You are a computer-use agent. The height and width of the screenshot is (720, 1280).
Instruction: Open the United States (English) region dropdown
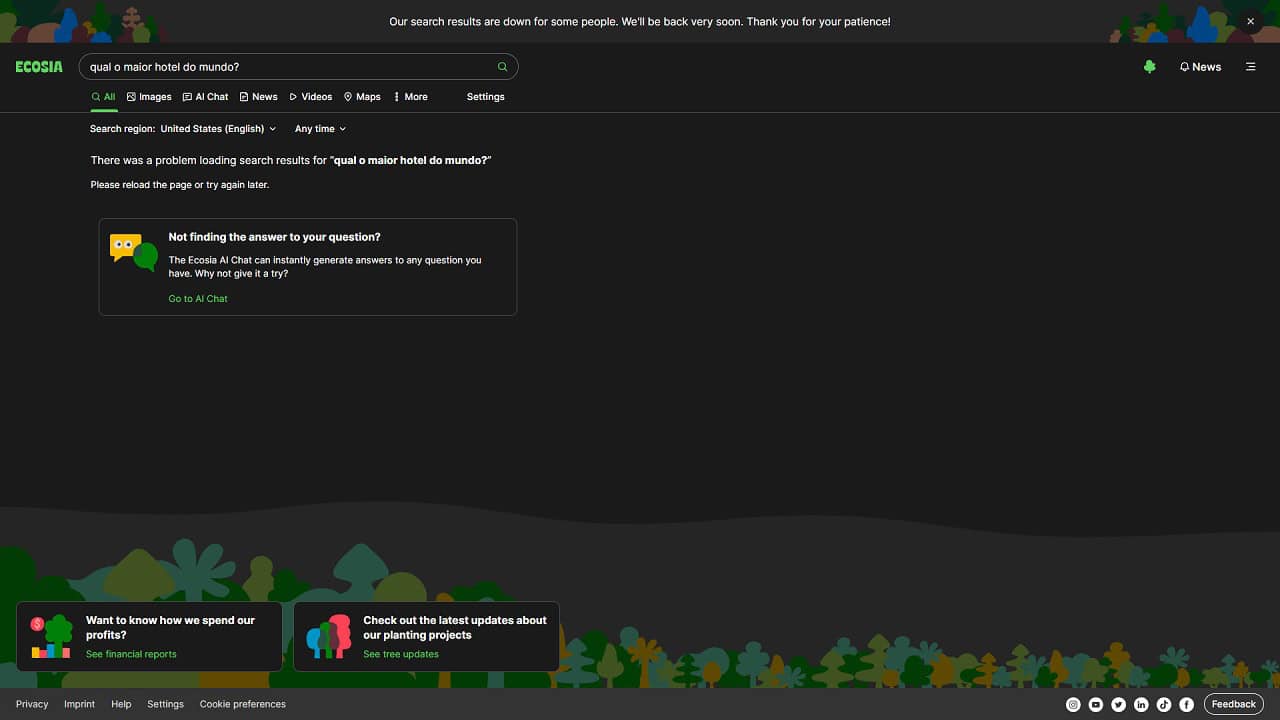coord(218,129)
